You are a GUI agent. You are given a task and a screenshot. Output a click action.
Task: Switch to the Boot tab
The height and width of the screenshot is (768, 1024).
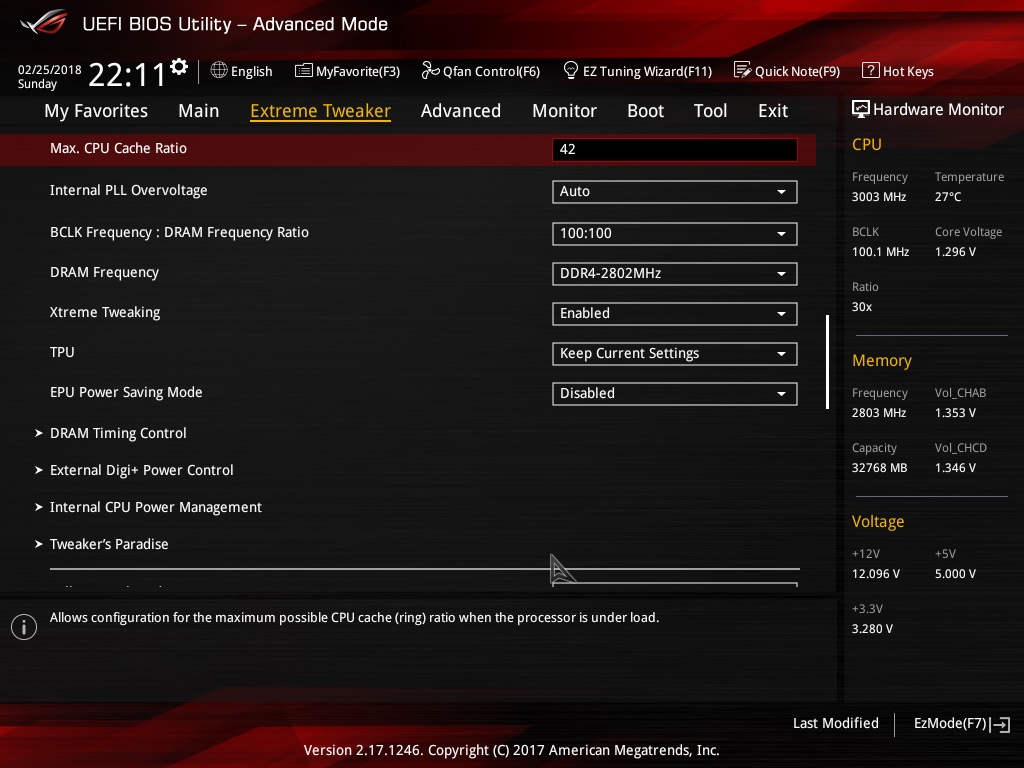click(x=645, y=111)
